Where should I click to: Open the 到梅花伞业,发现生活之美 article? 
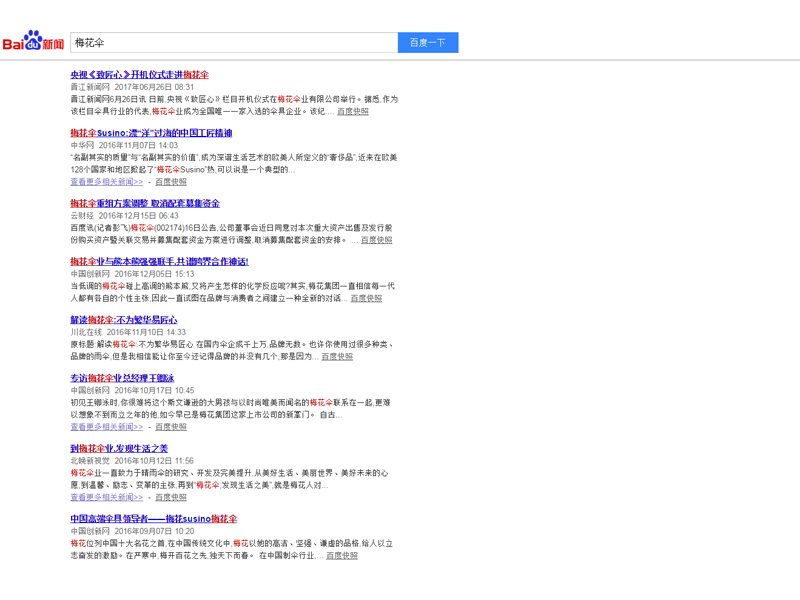click(x=119, y=448)
